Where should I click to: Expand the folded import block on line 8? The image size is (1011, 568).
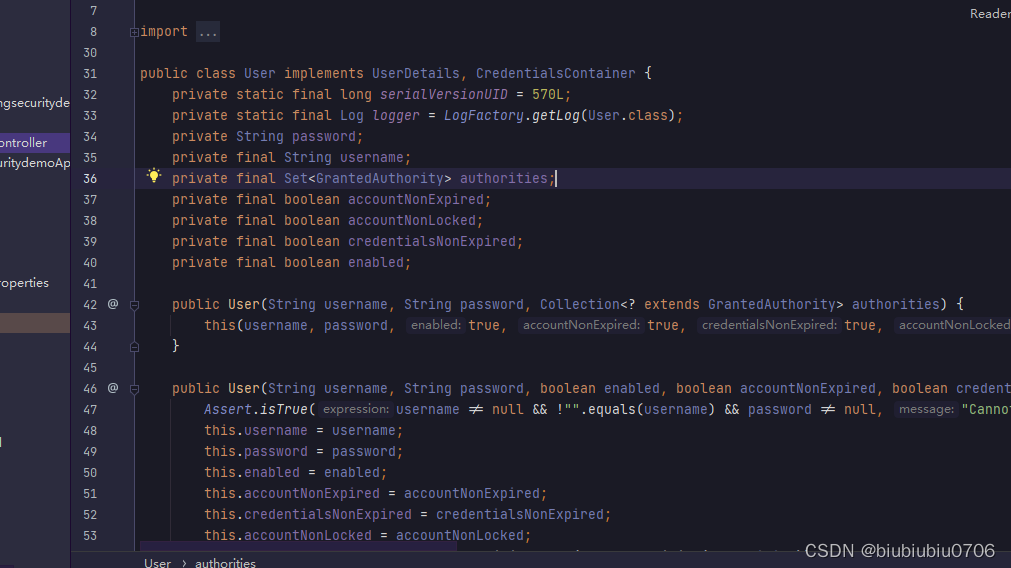134,32
